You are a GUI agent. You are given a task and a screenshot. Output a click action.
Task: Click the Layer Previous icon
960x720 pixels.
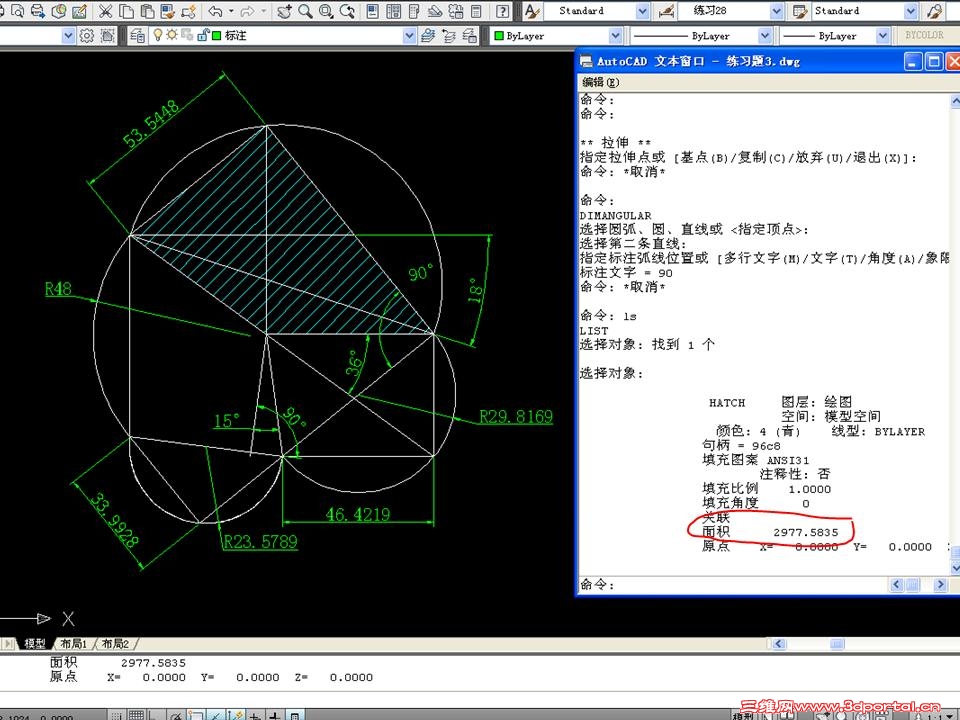pos(449,36)
